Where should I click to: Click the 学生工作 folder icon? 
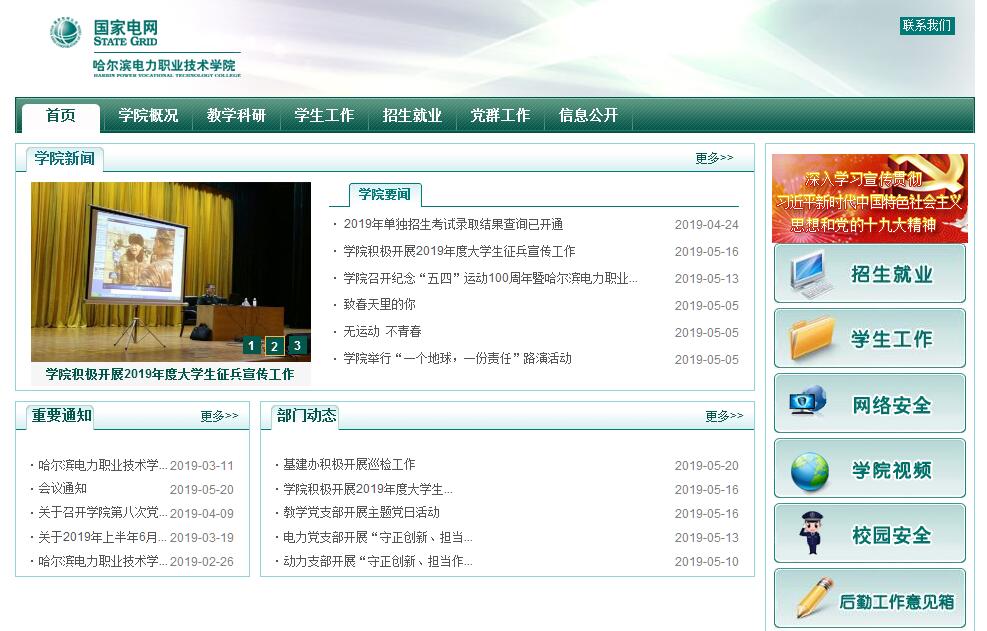pyautogui.click(x=811, y=339)
